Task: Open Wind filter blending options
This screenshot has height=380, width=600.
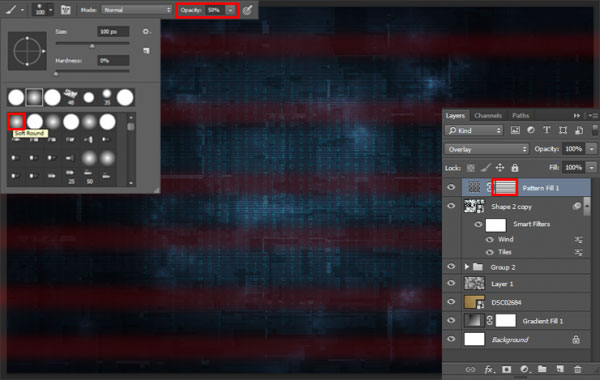Action: click(x=578, y=240)
